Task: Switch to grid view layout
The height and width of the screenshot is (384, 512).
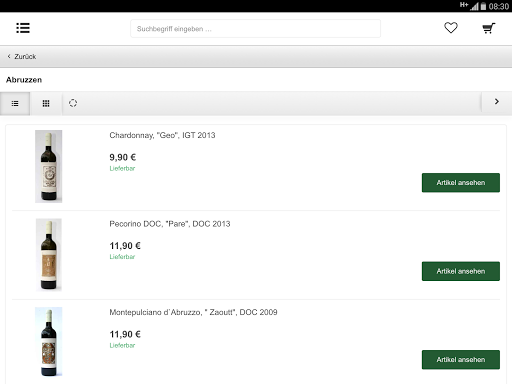Action: 46,104
